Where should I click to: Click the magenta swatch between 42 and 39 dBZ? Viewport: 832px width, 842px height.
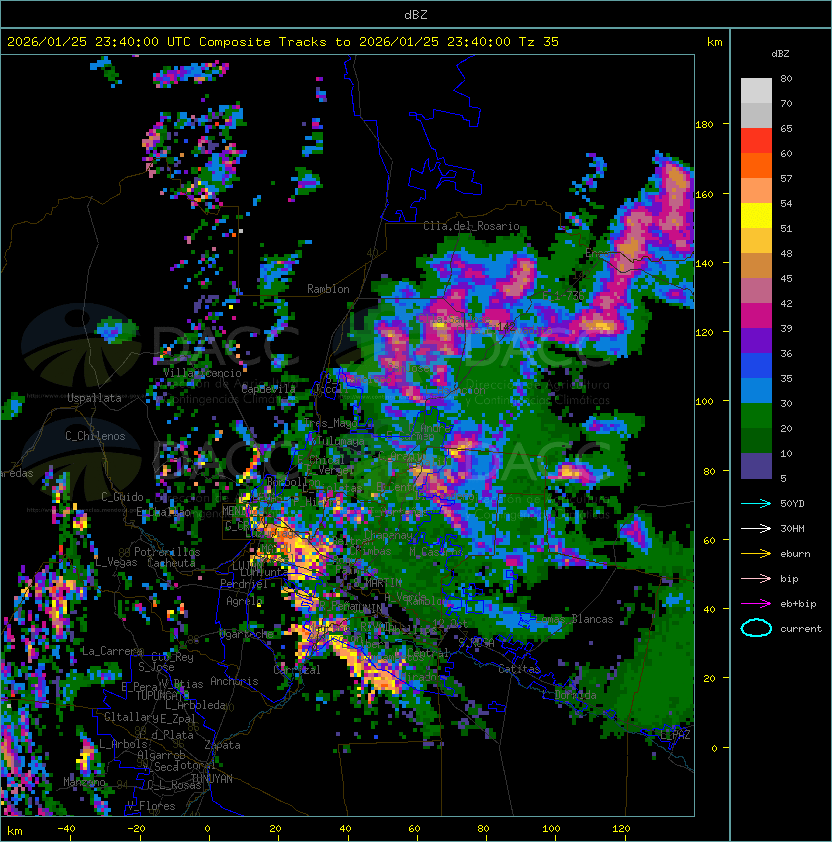tap(756, 316)
